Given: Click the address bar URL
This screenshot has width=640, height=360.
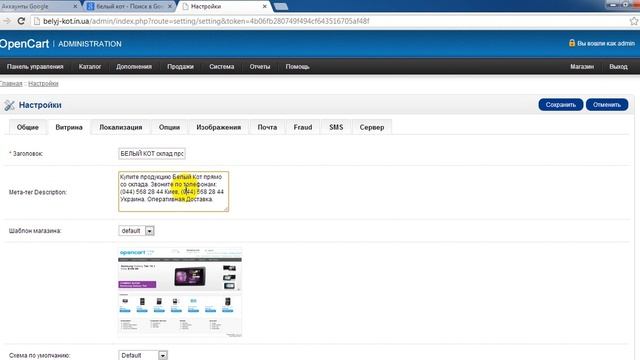Looking at the screenshot, I should (206, 21).
